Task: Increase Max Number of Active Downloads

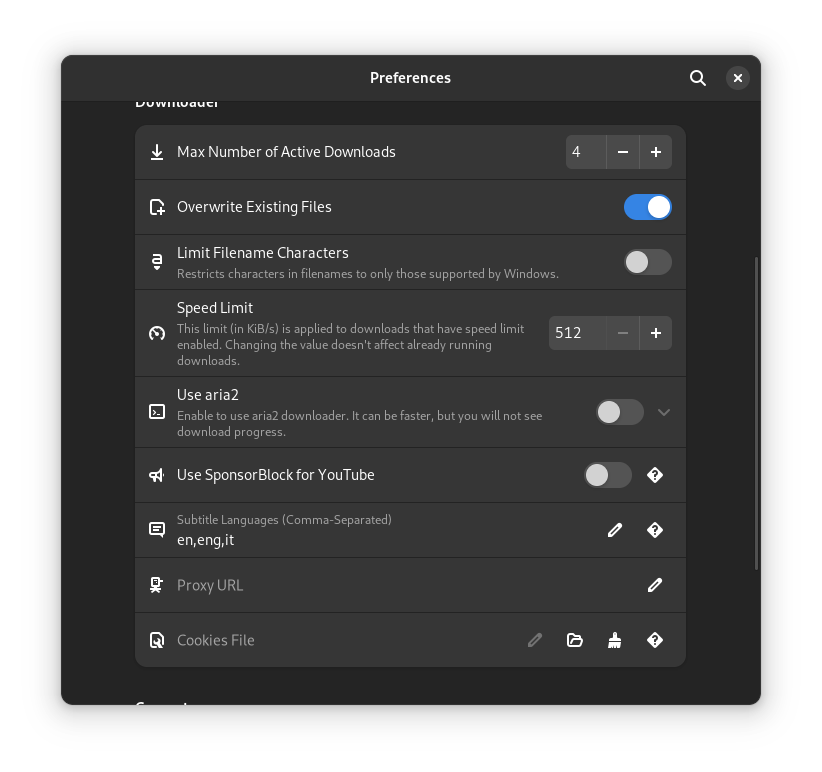Action: click(x=656, y=152)
